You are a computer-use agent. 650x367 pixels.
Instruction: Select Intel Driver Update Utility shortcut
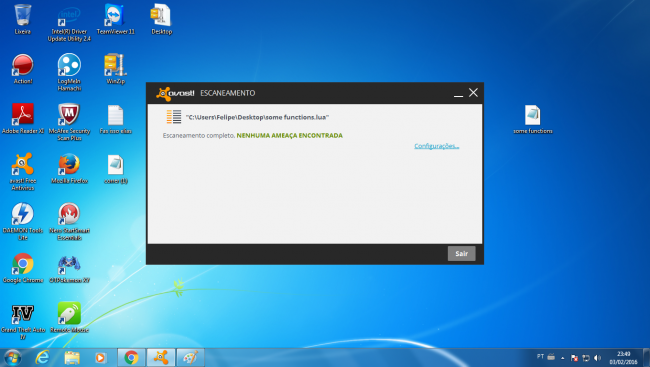pyautogui.click(x=69, y=24)
